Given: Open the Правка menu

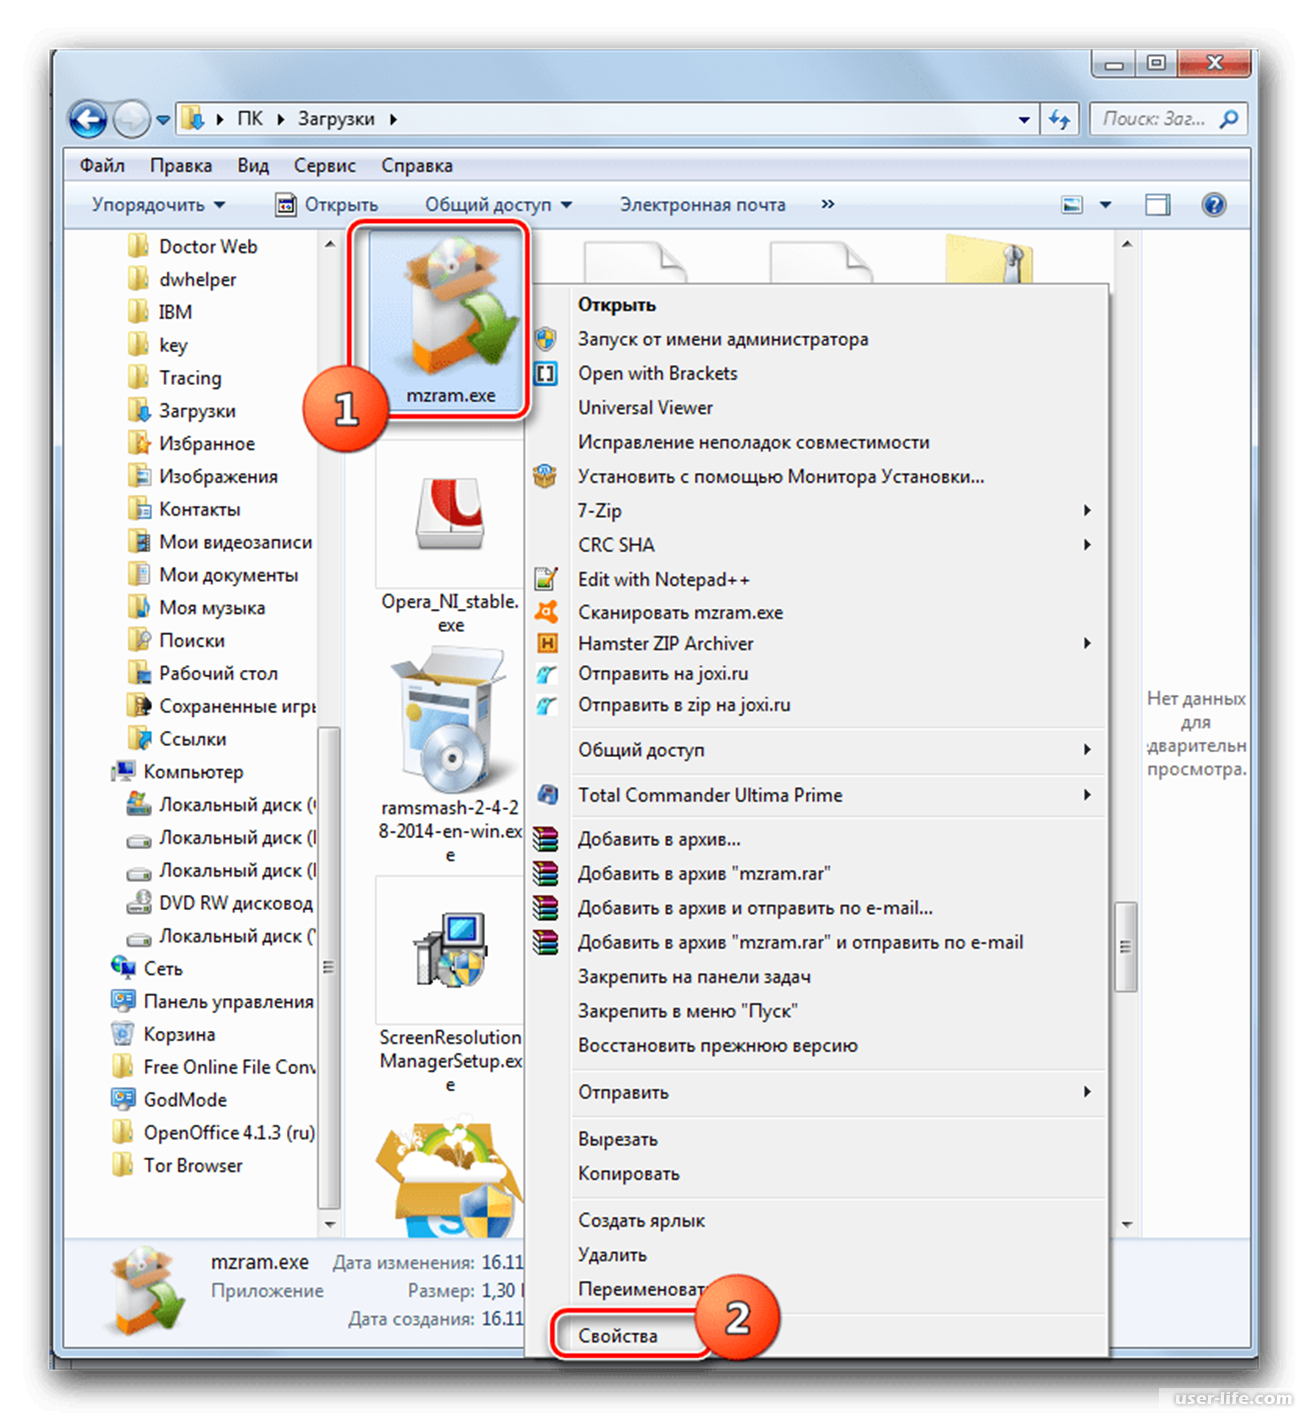Looking at the screenshot, I should click(x=181, y=165).
